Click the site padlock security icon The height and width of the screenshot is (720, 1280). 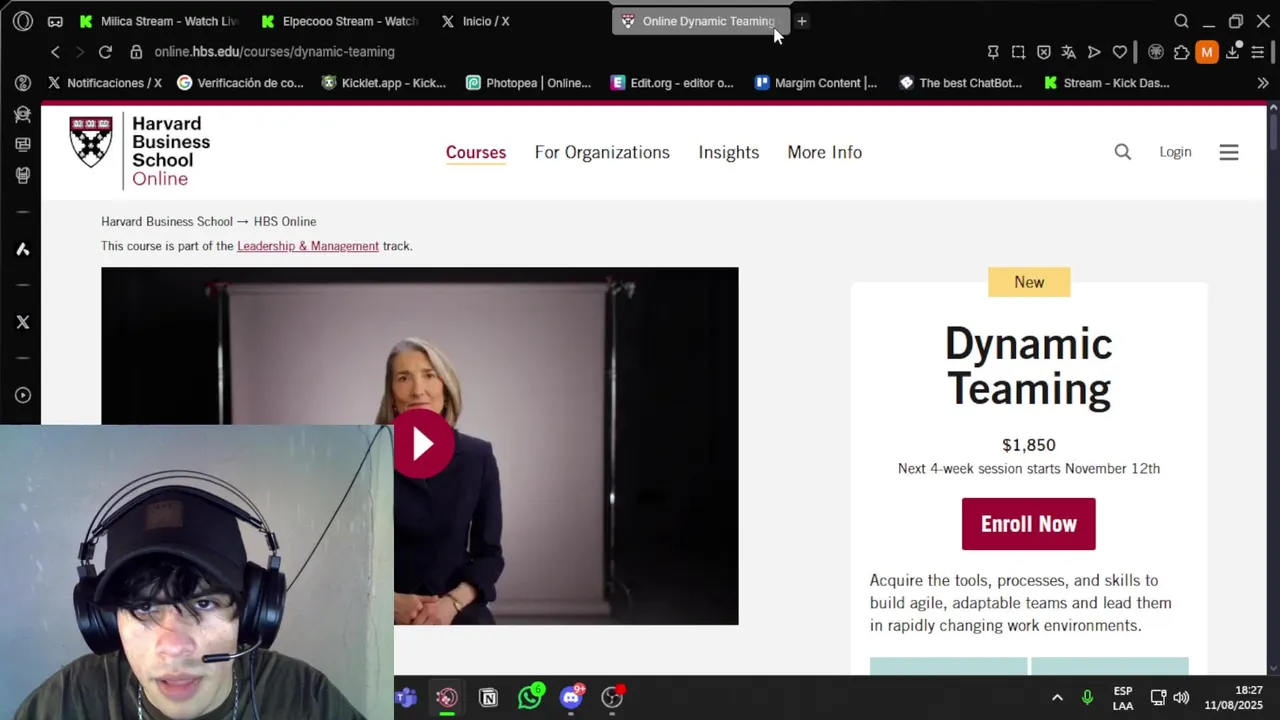click(x=136, y=52)
